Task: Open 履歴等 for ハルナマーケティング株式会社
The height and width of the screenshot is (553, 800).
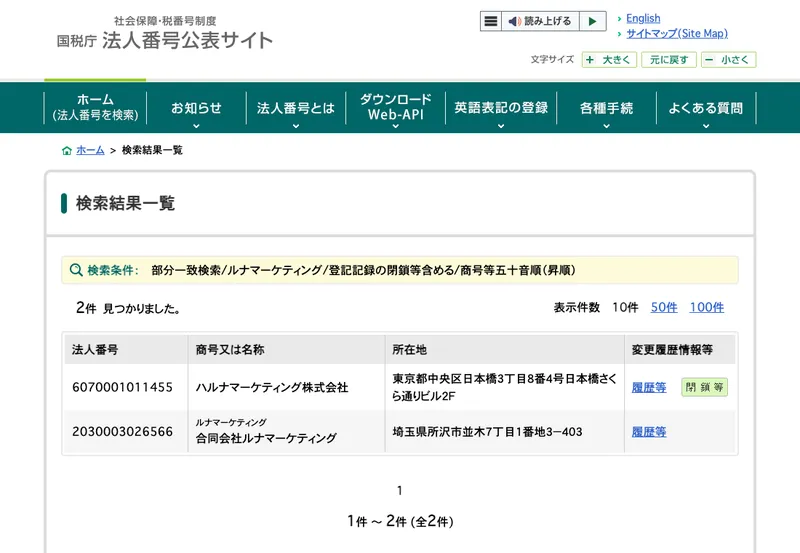Action: [x=648, y=388]
